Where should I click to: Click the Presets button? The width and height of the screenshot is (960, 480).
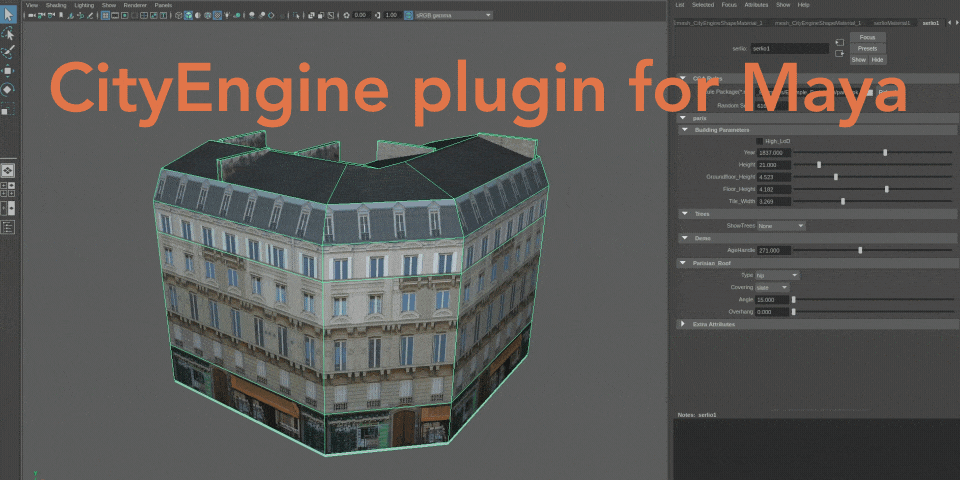pos(867,48)
